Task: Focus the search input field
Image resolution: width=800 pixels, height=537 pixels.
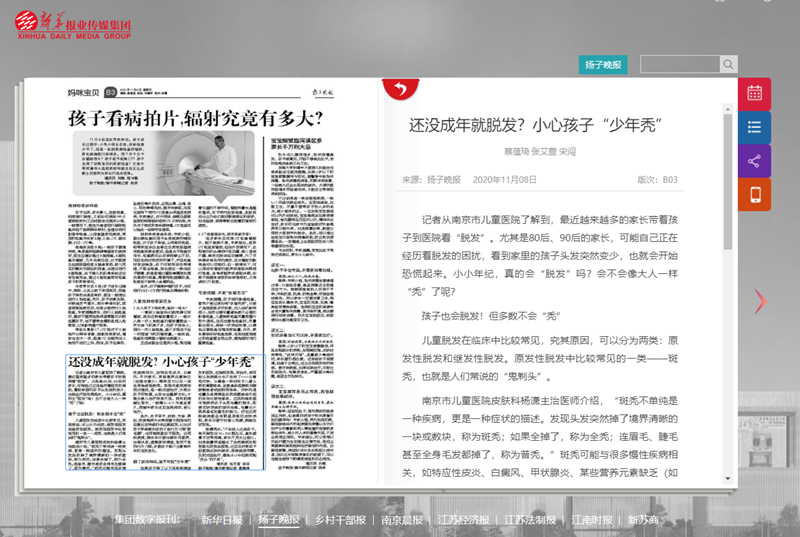Action: click(x=680, y=64)
